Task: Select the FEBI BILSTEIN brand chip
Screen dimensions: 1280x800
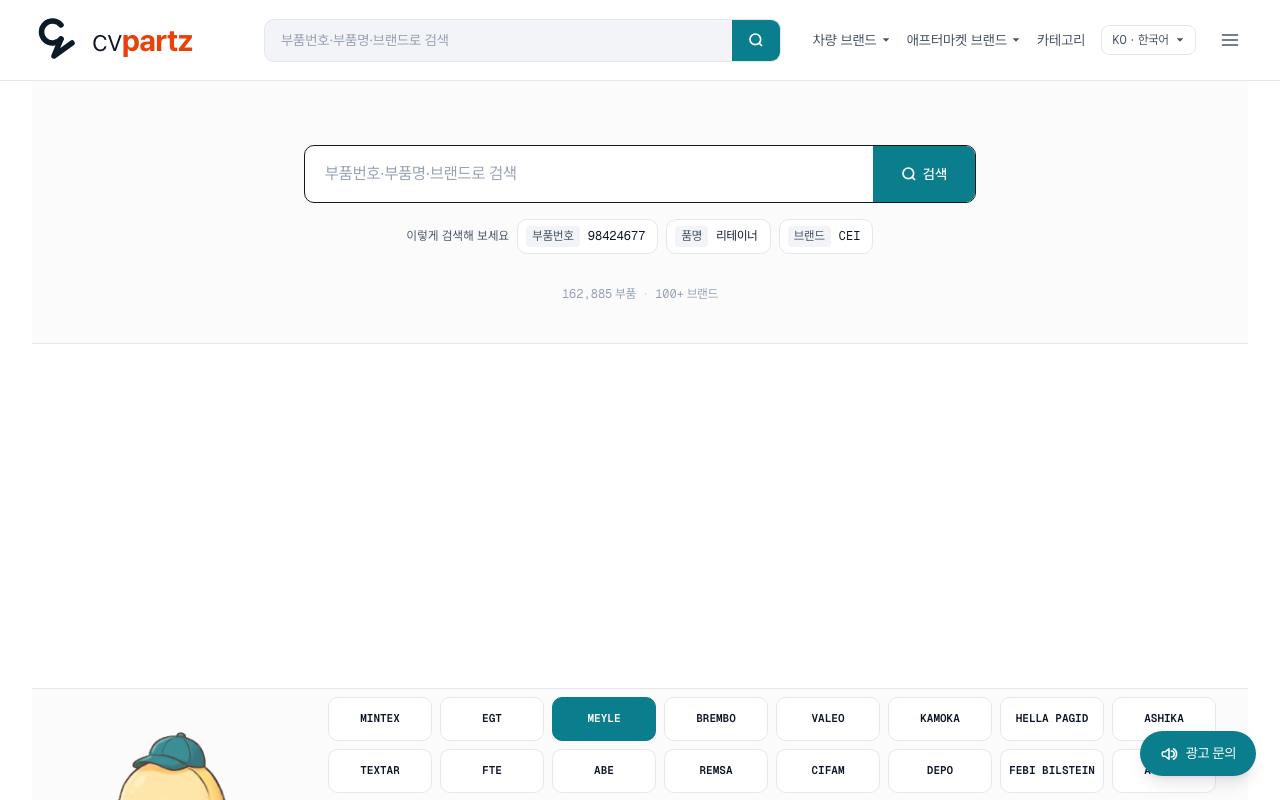Action: coord(1052,771)
